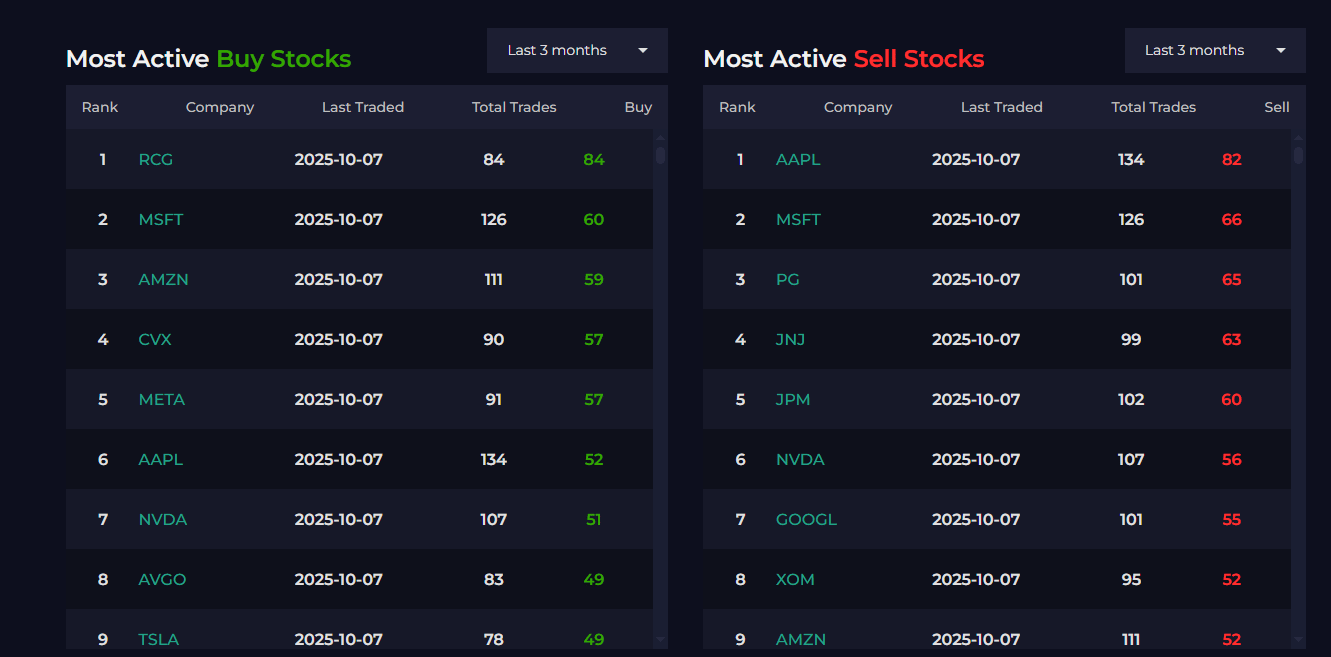Click the sell count 66 for MSFT

click(x=1232, y=219)
